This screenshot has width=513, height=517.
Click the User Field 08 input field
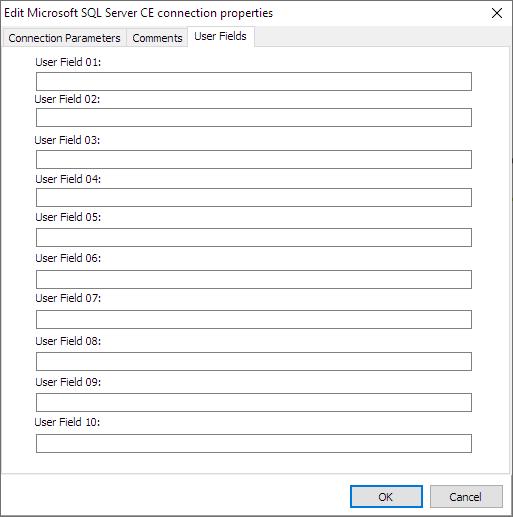point(254,361)
